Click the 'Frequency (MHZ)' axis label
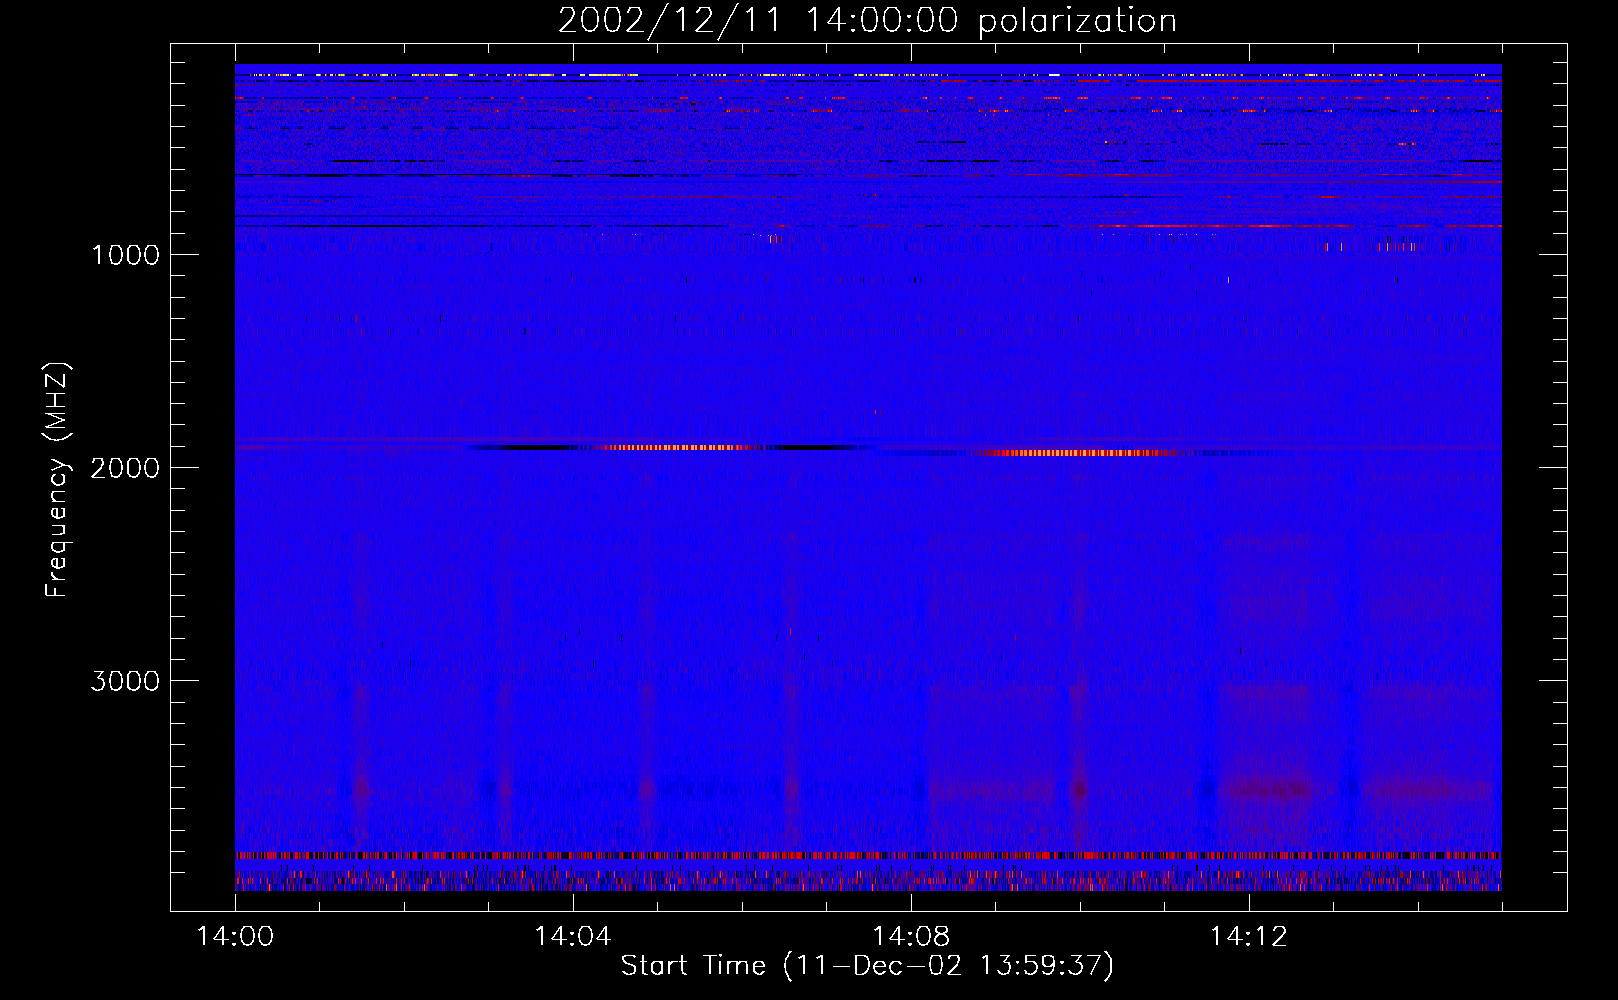The image size is (1618, 1000). coord(57,480)
